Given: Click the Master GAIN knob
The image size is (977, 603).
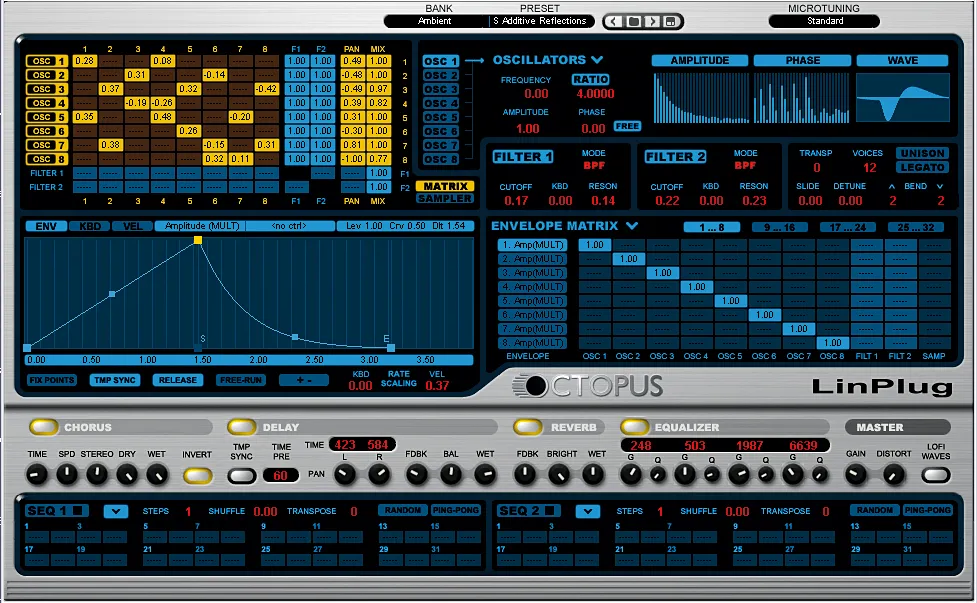Looking at the screenshot, I should pos(855,475).
